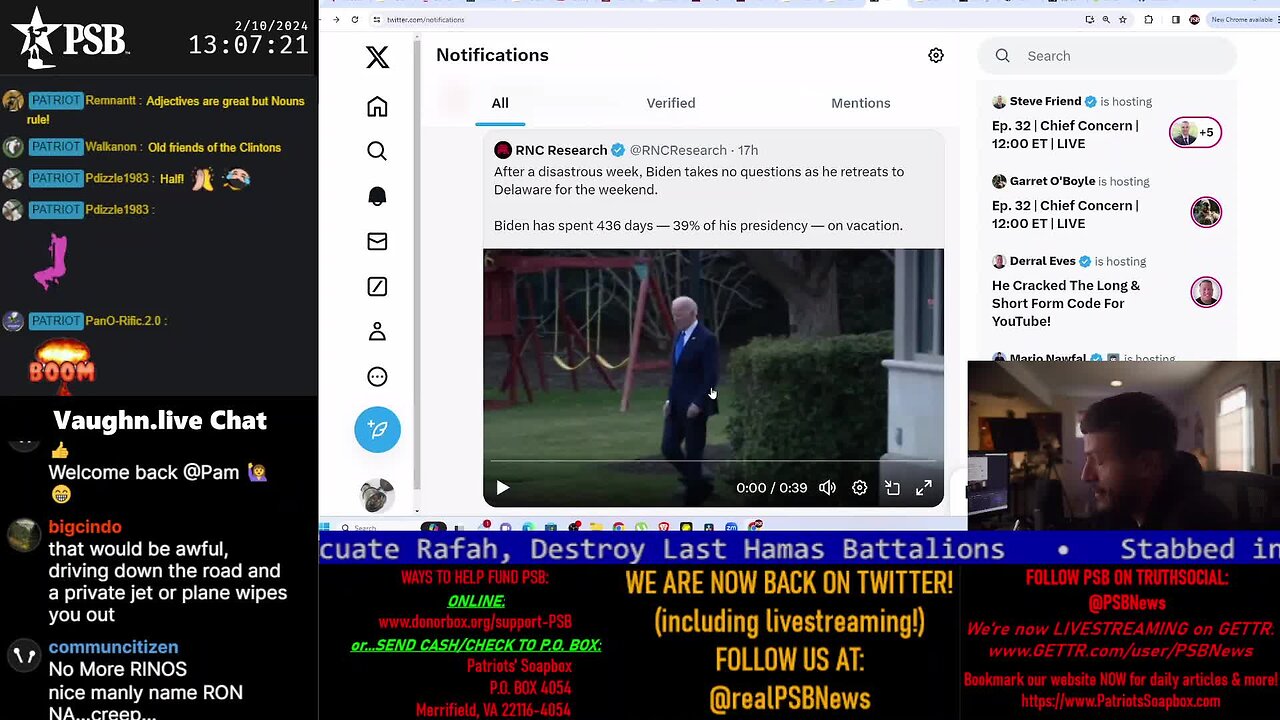
Task: Open Notifications settings gear
Action: pos(936,55)
